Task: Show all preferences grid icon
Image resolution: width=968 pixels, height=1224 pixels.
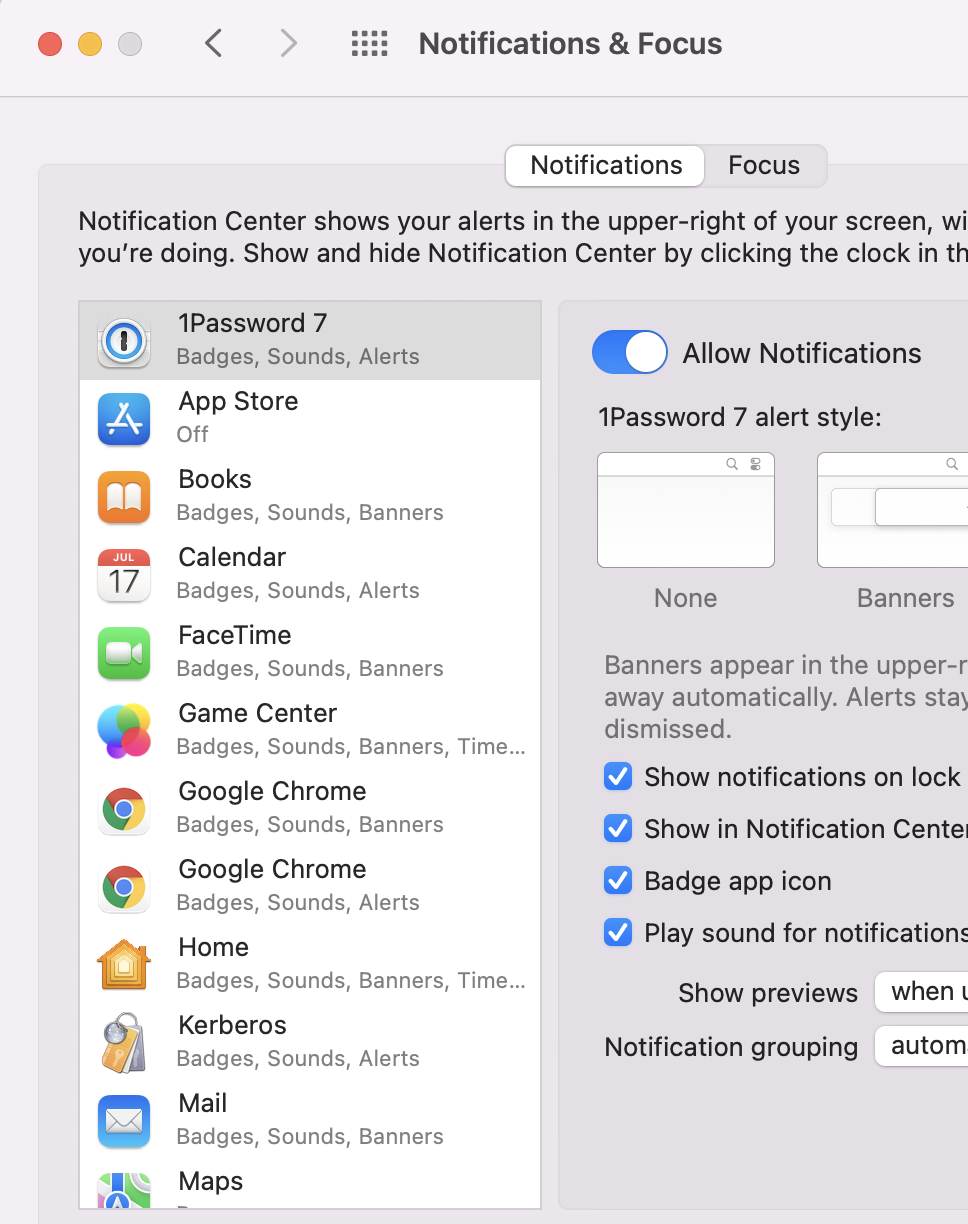Action: 369,43
